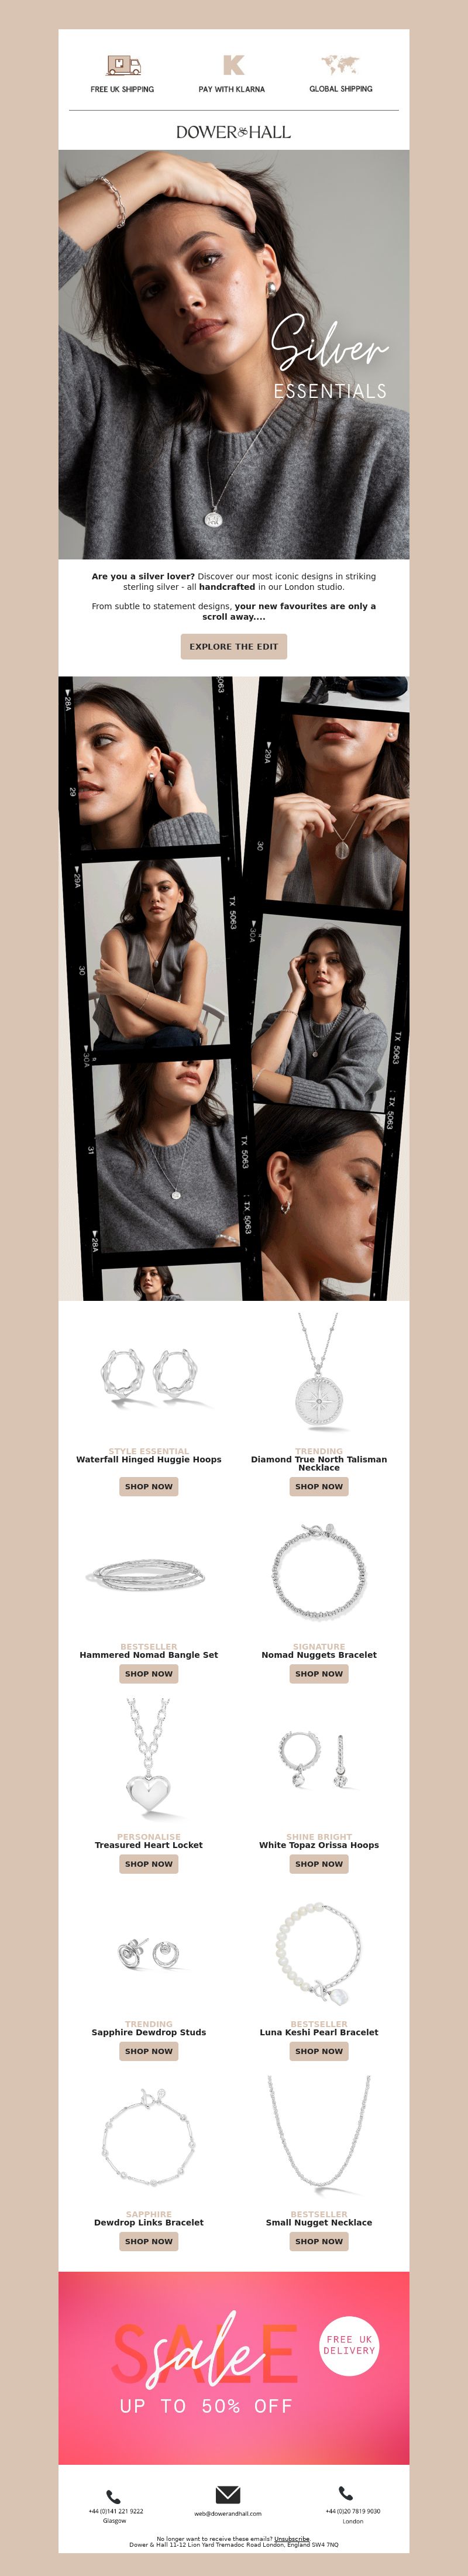
Task: Shop now for Small Nugget Necklace
Action: coord(319,2241)
